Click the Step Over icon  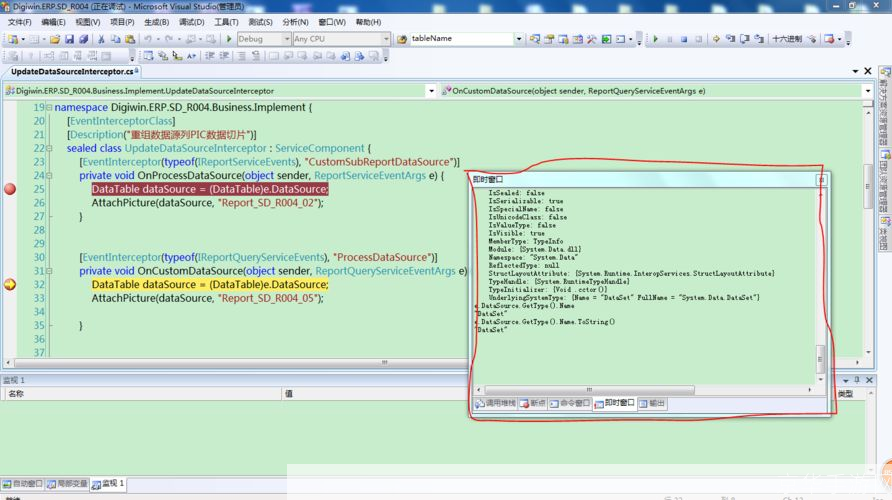pyautogui.click(x=745, y=39)
